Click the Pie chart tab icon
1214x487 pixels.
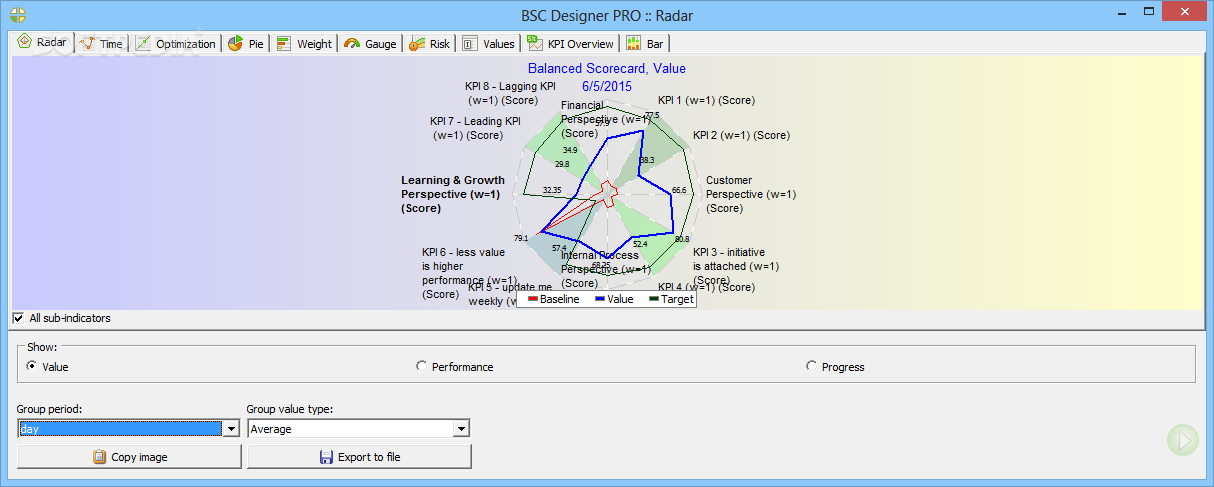click(x=236, y=43)
